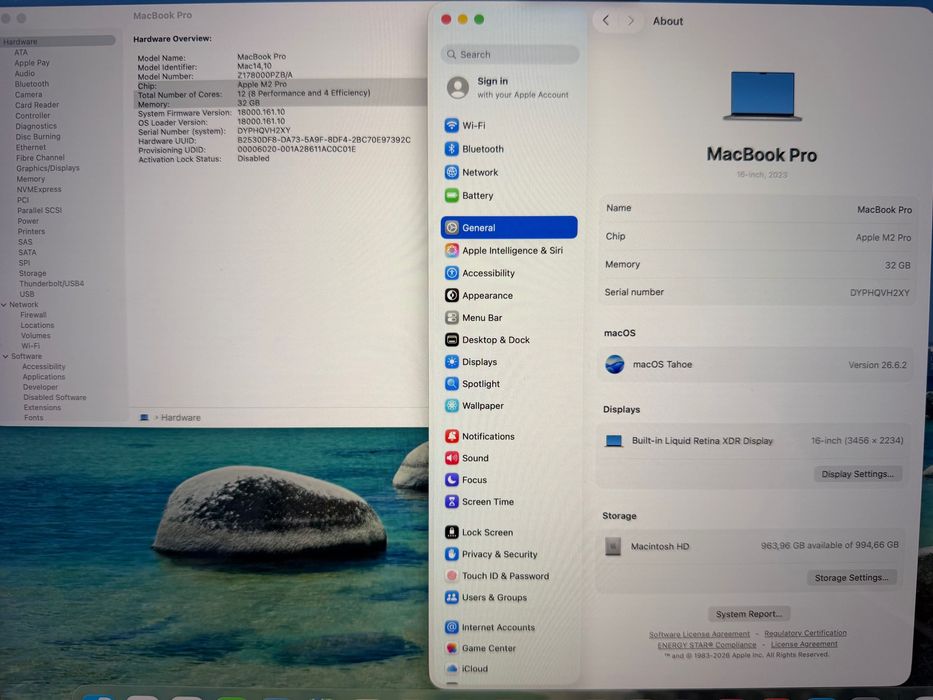933x700 pixels.
Task: Click Macintosh HD drive icon
Action: 613,546
